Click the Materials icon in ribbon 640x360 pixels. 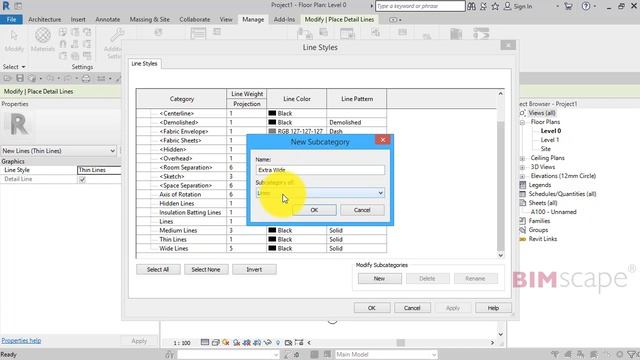[x=42, y=36]
